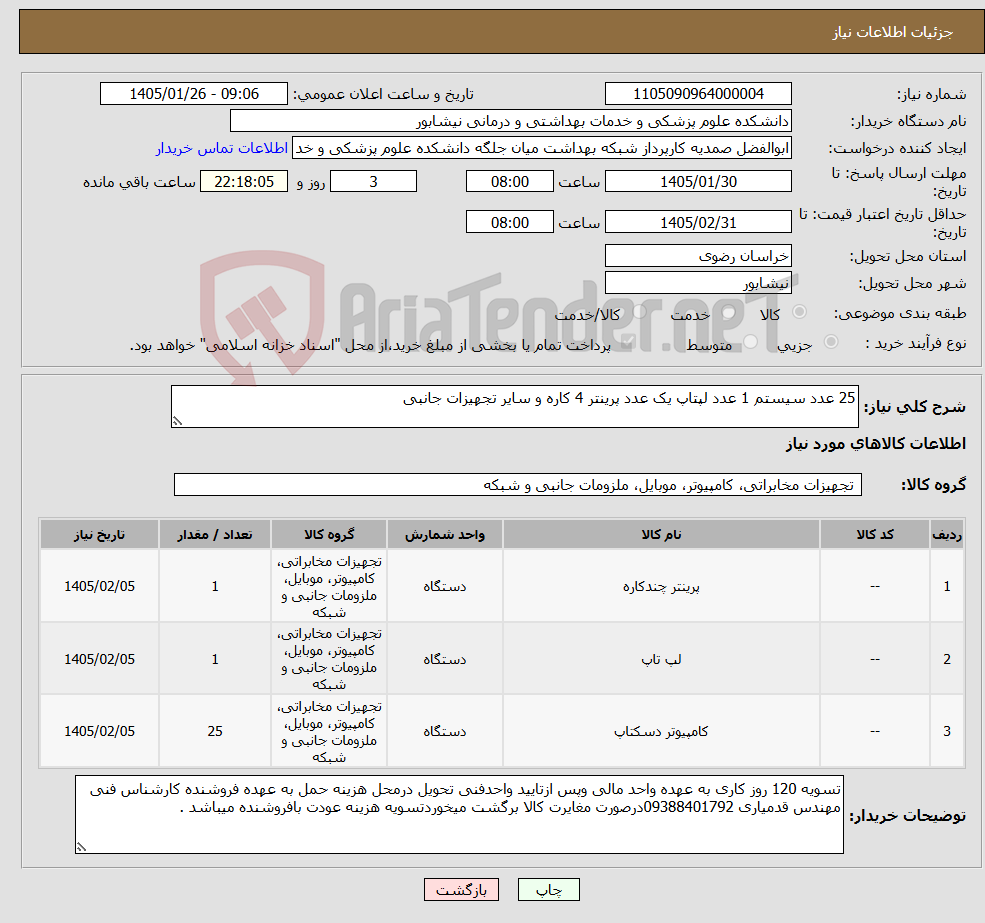The width and height of the screenshot is (985, 923).
Task: Click the شماره نیاز field 1105090964000004
Action: click(698, 94)
